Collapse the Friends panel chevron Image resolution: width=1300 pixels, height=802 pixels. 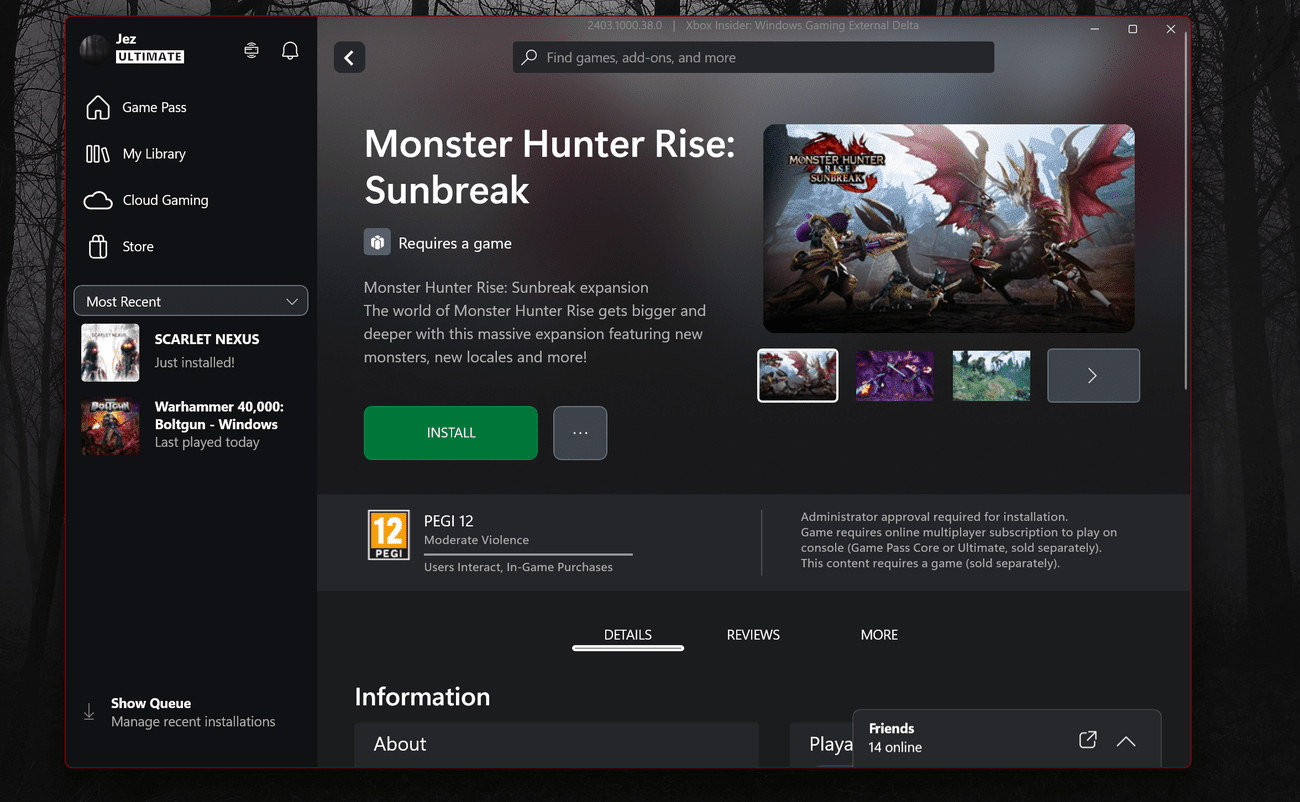click(1126, 741)
